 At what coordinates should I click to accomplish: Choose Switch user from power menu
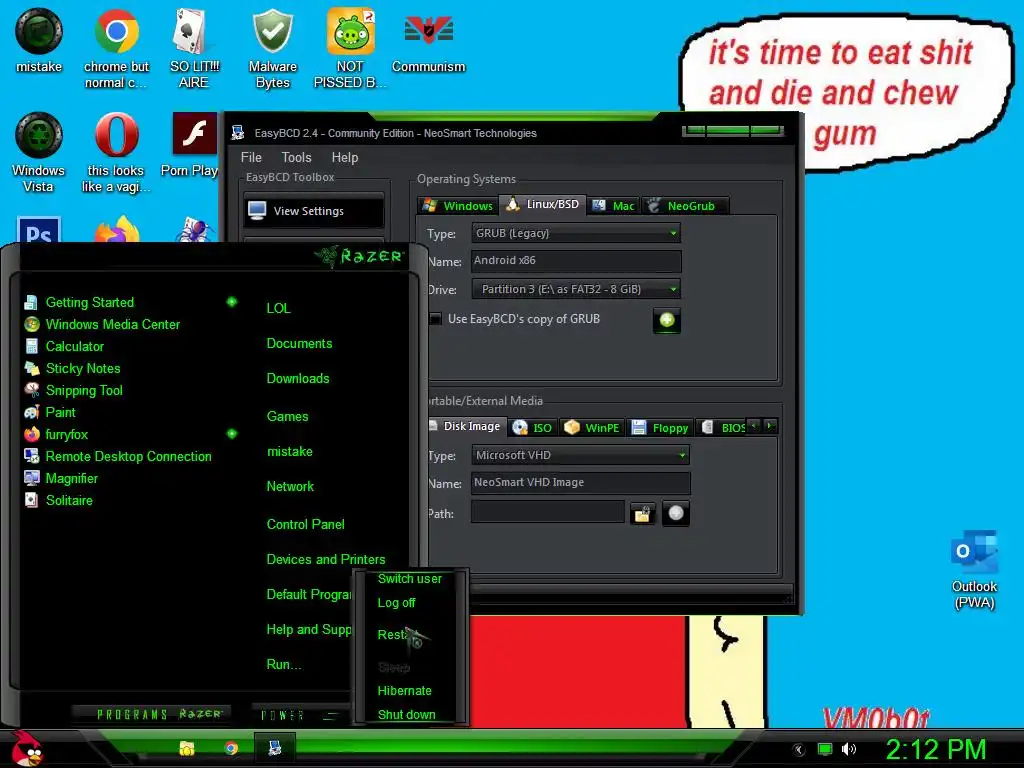[x=409, y=579]
